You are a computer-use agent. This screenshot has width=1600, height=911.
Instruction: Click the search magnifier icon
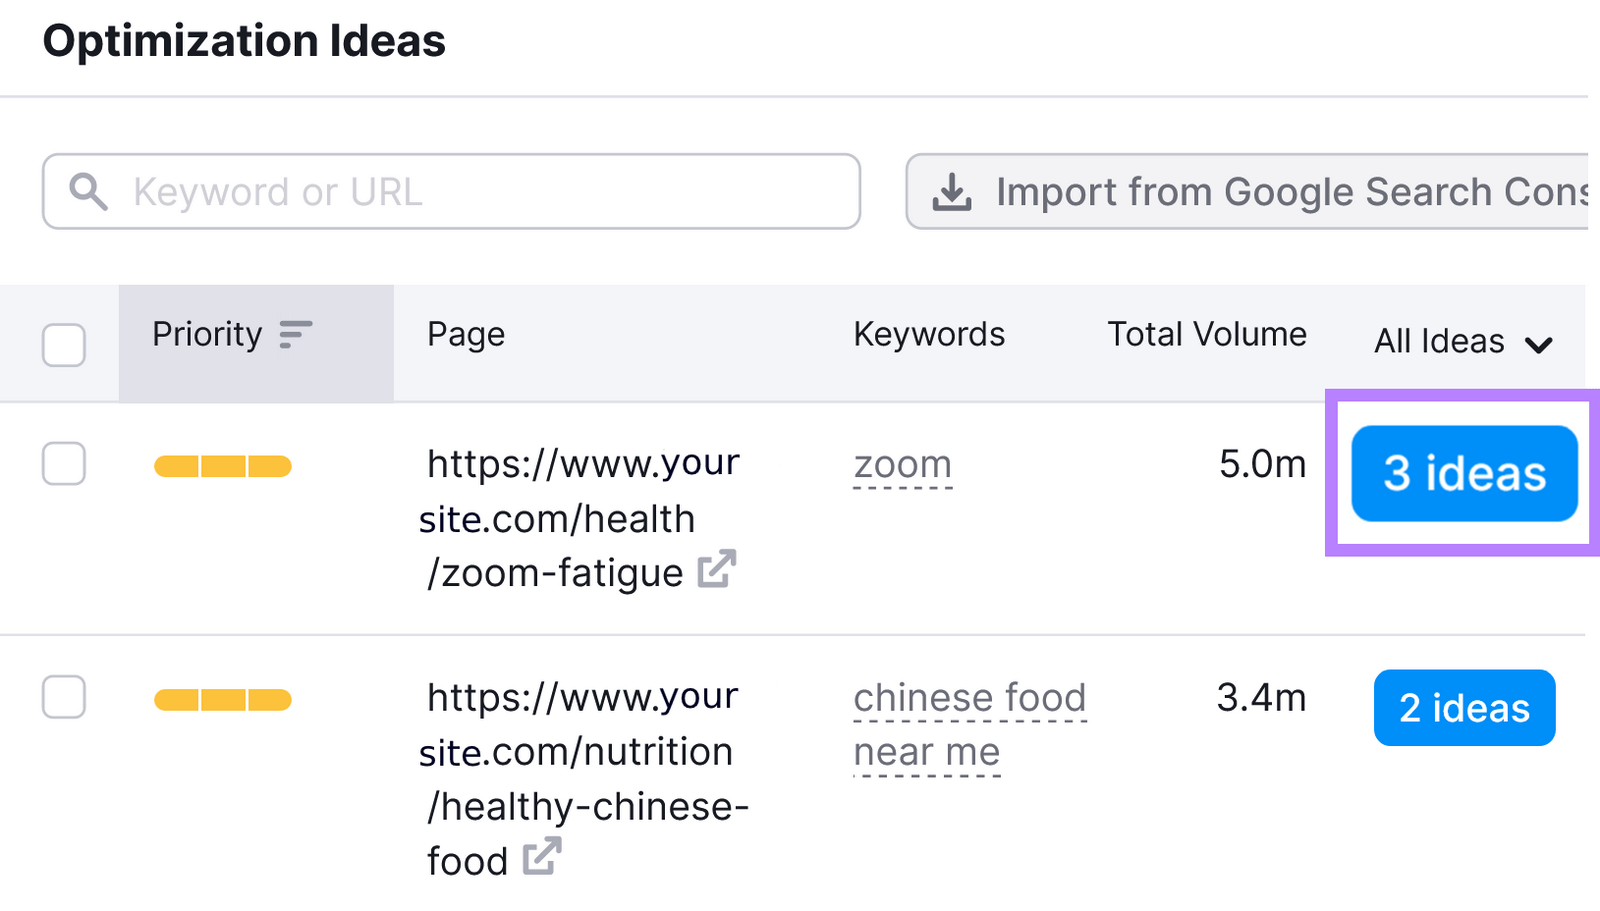[x=89, y=191]
